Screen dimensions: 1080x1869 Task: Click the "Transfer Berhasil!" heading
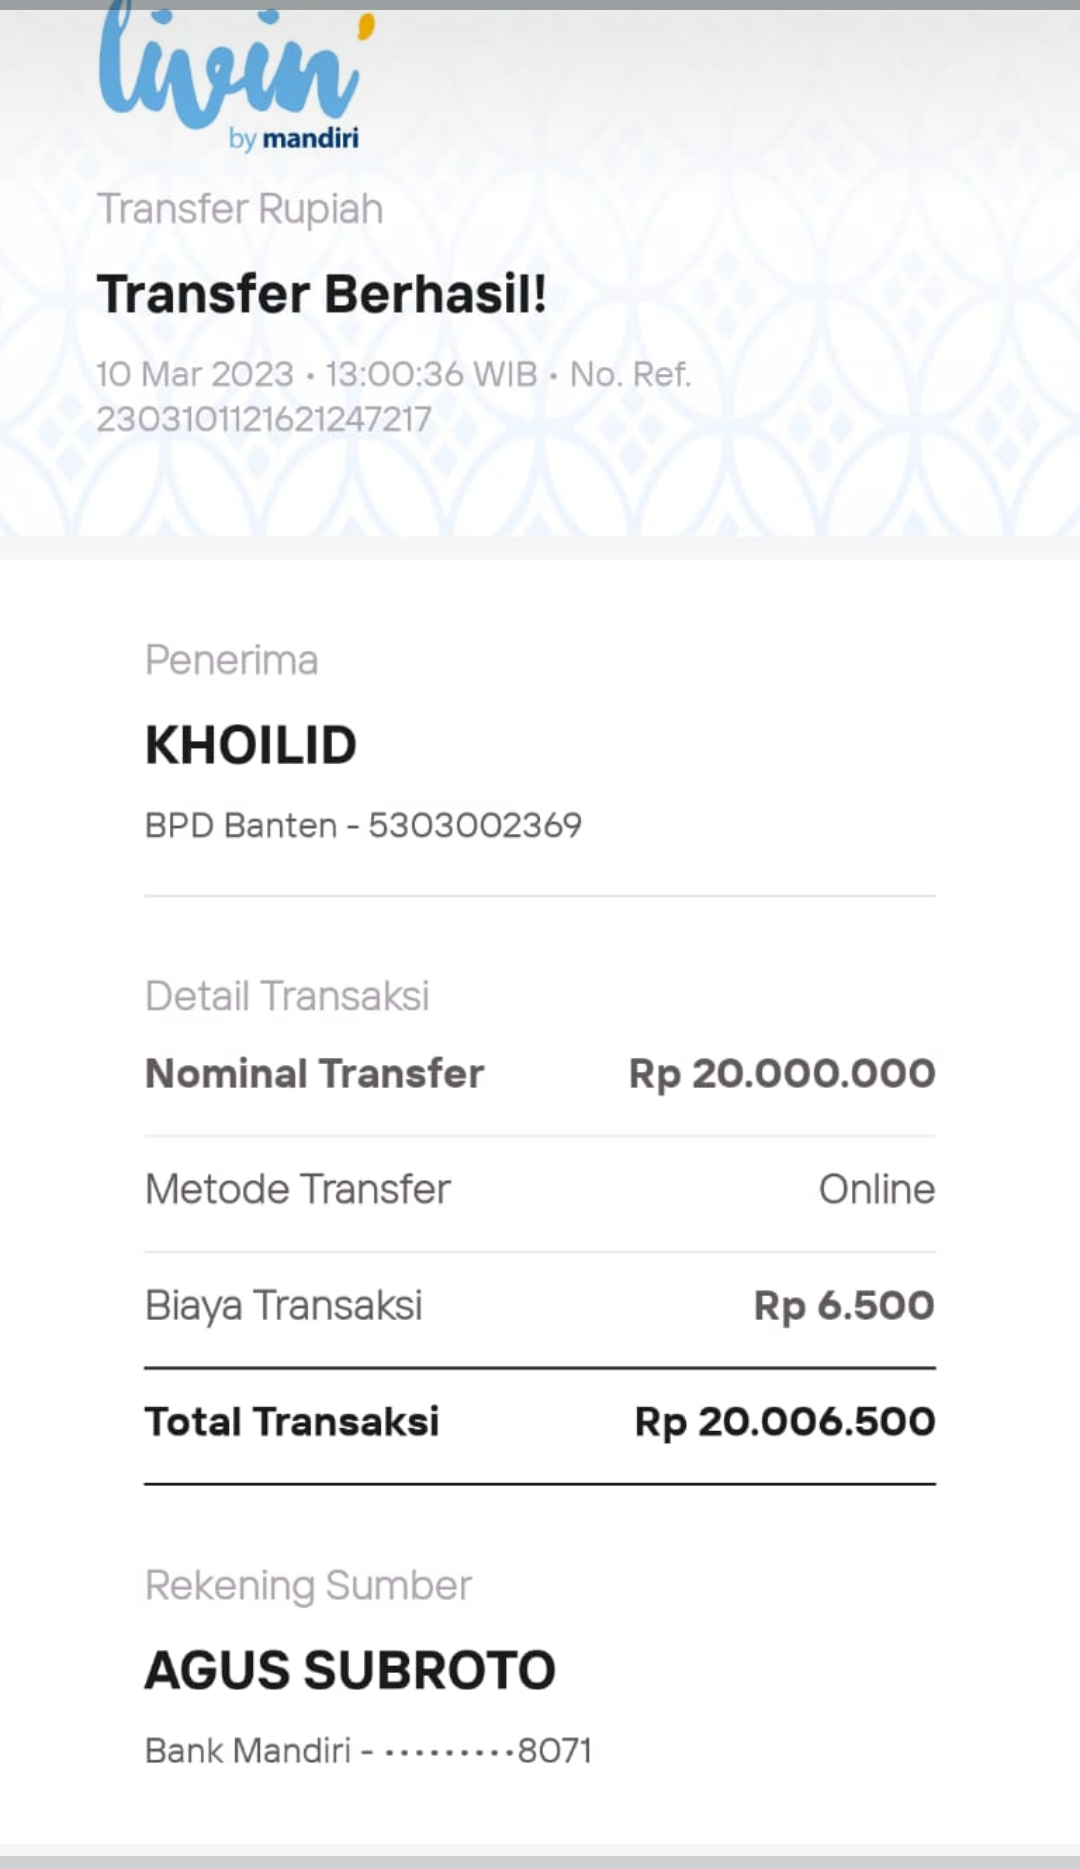point(321,294)
